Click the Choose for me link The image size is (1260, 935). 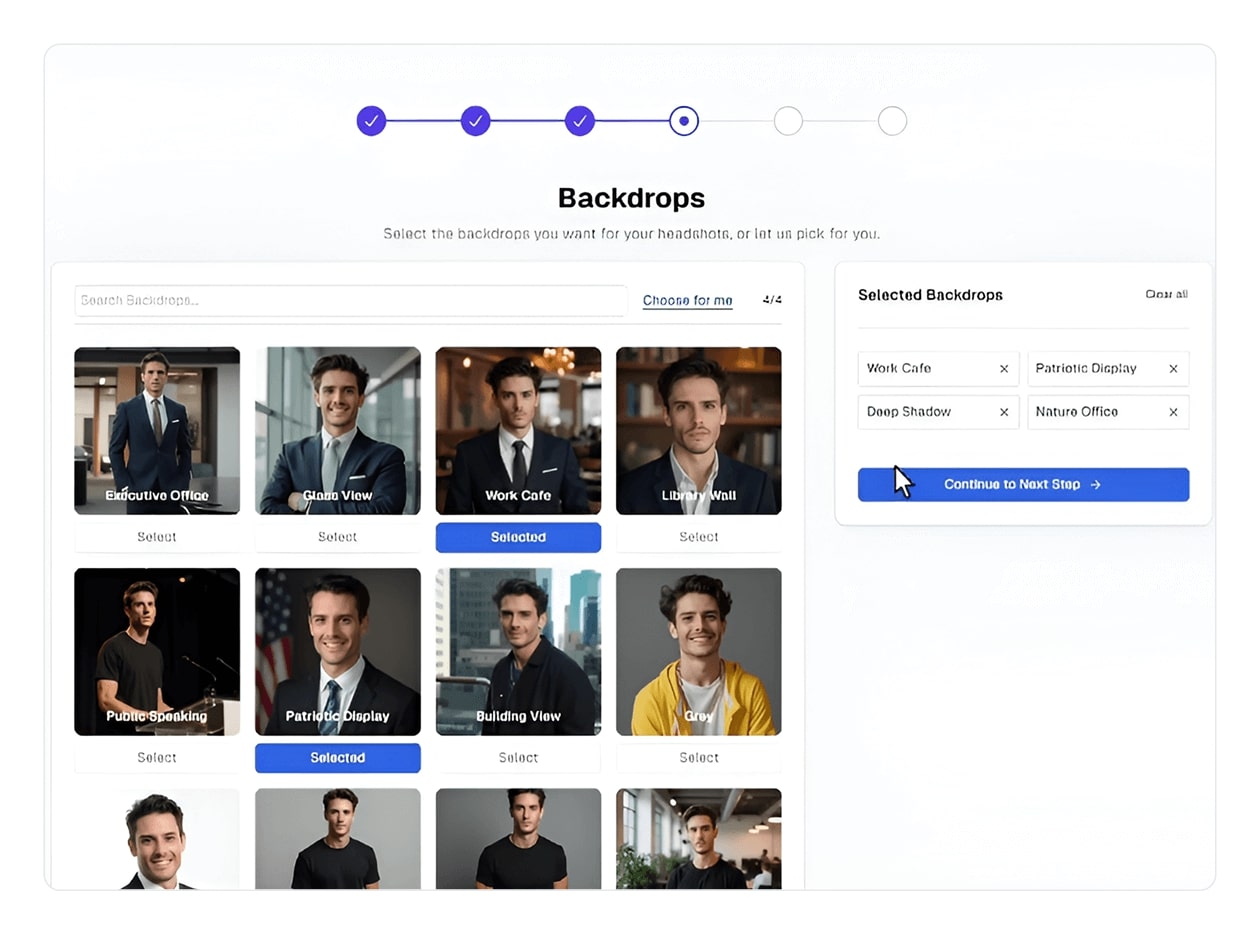pos(687,300)
